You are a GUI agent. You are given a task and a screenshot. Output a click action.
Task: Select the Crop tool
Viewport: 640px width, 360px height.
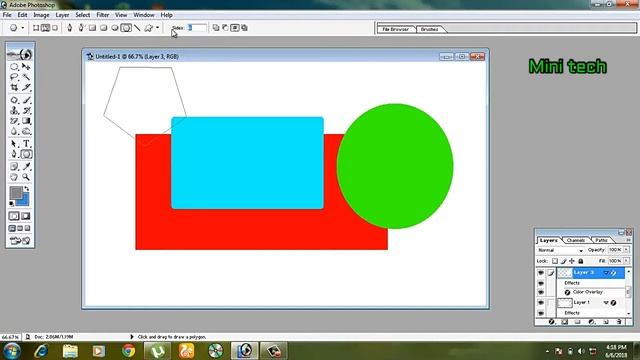(14, 87)
